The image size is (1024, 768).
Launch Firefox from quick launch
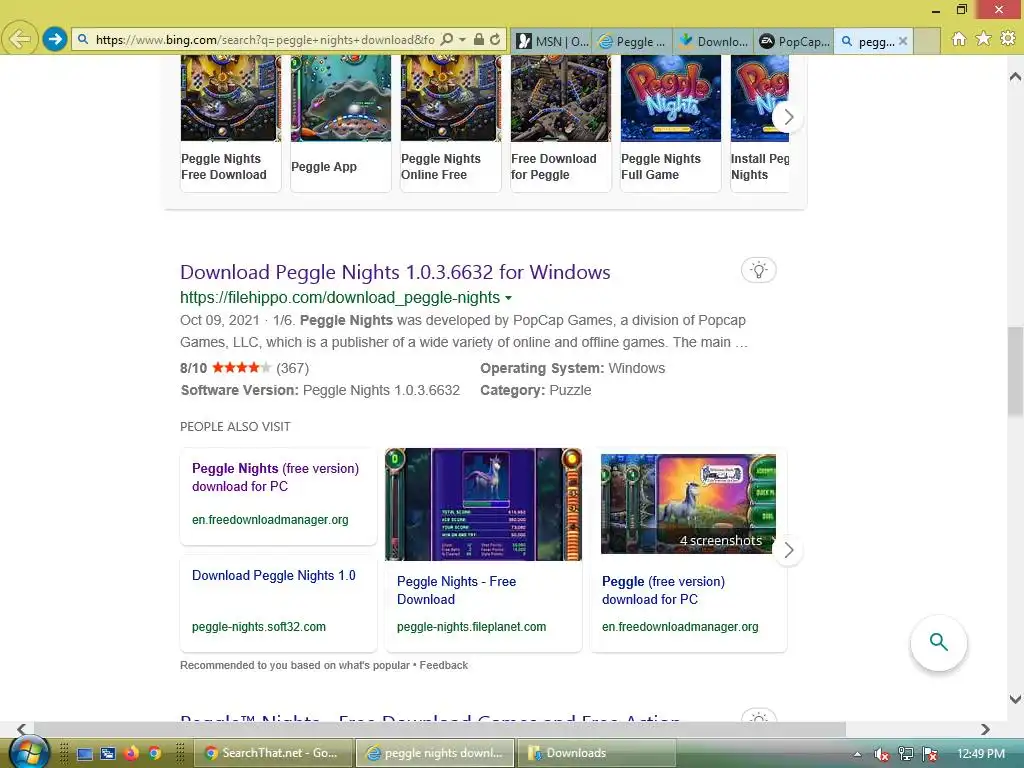(131, 753)
